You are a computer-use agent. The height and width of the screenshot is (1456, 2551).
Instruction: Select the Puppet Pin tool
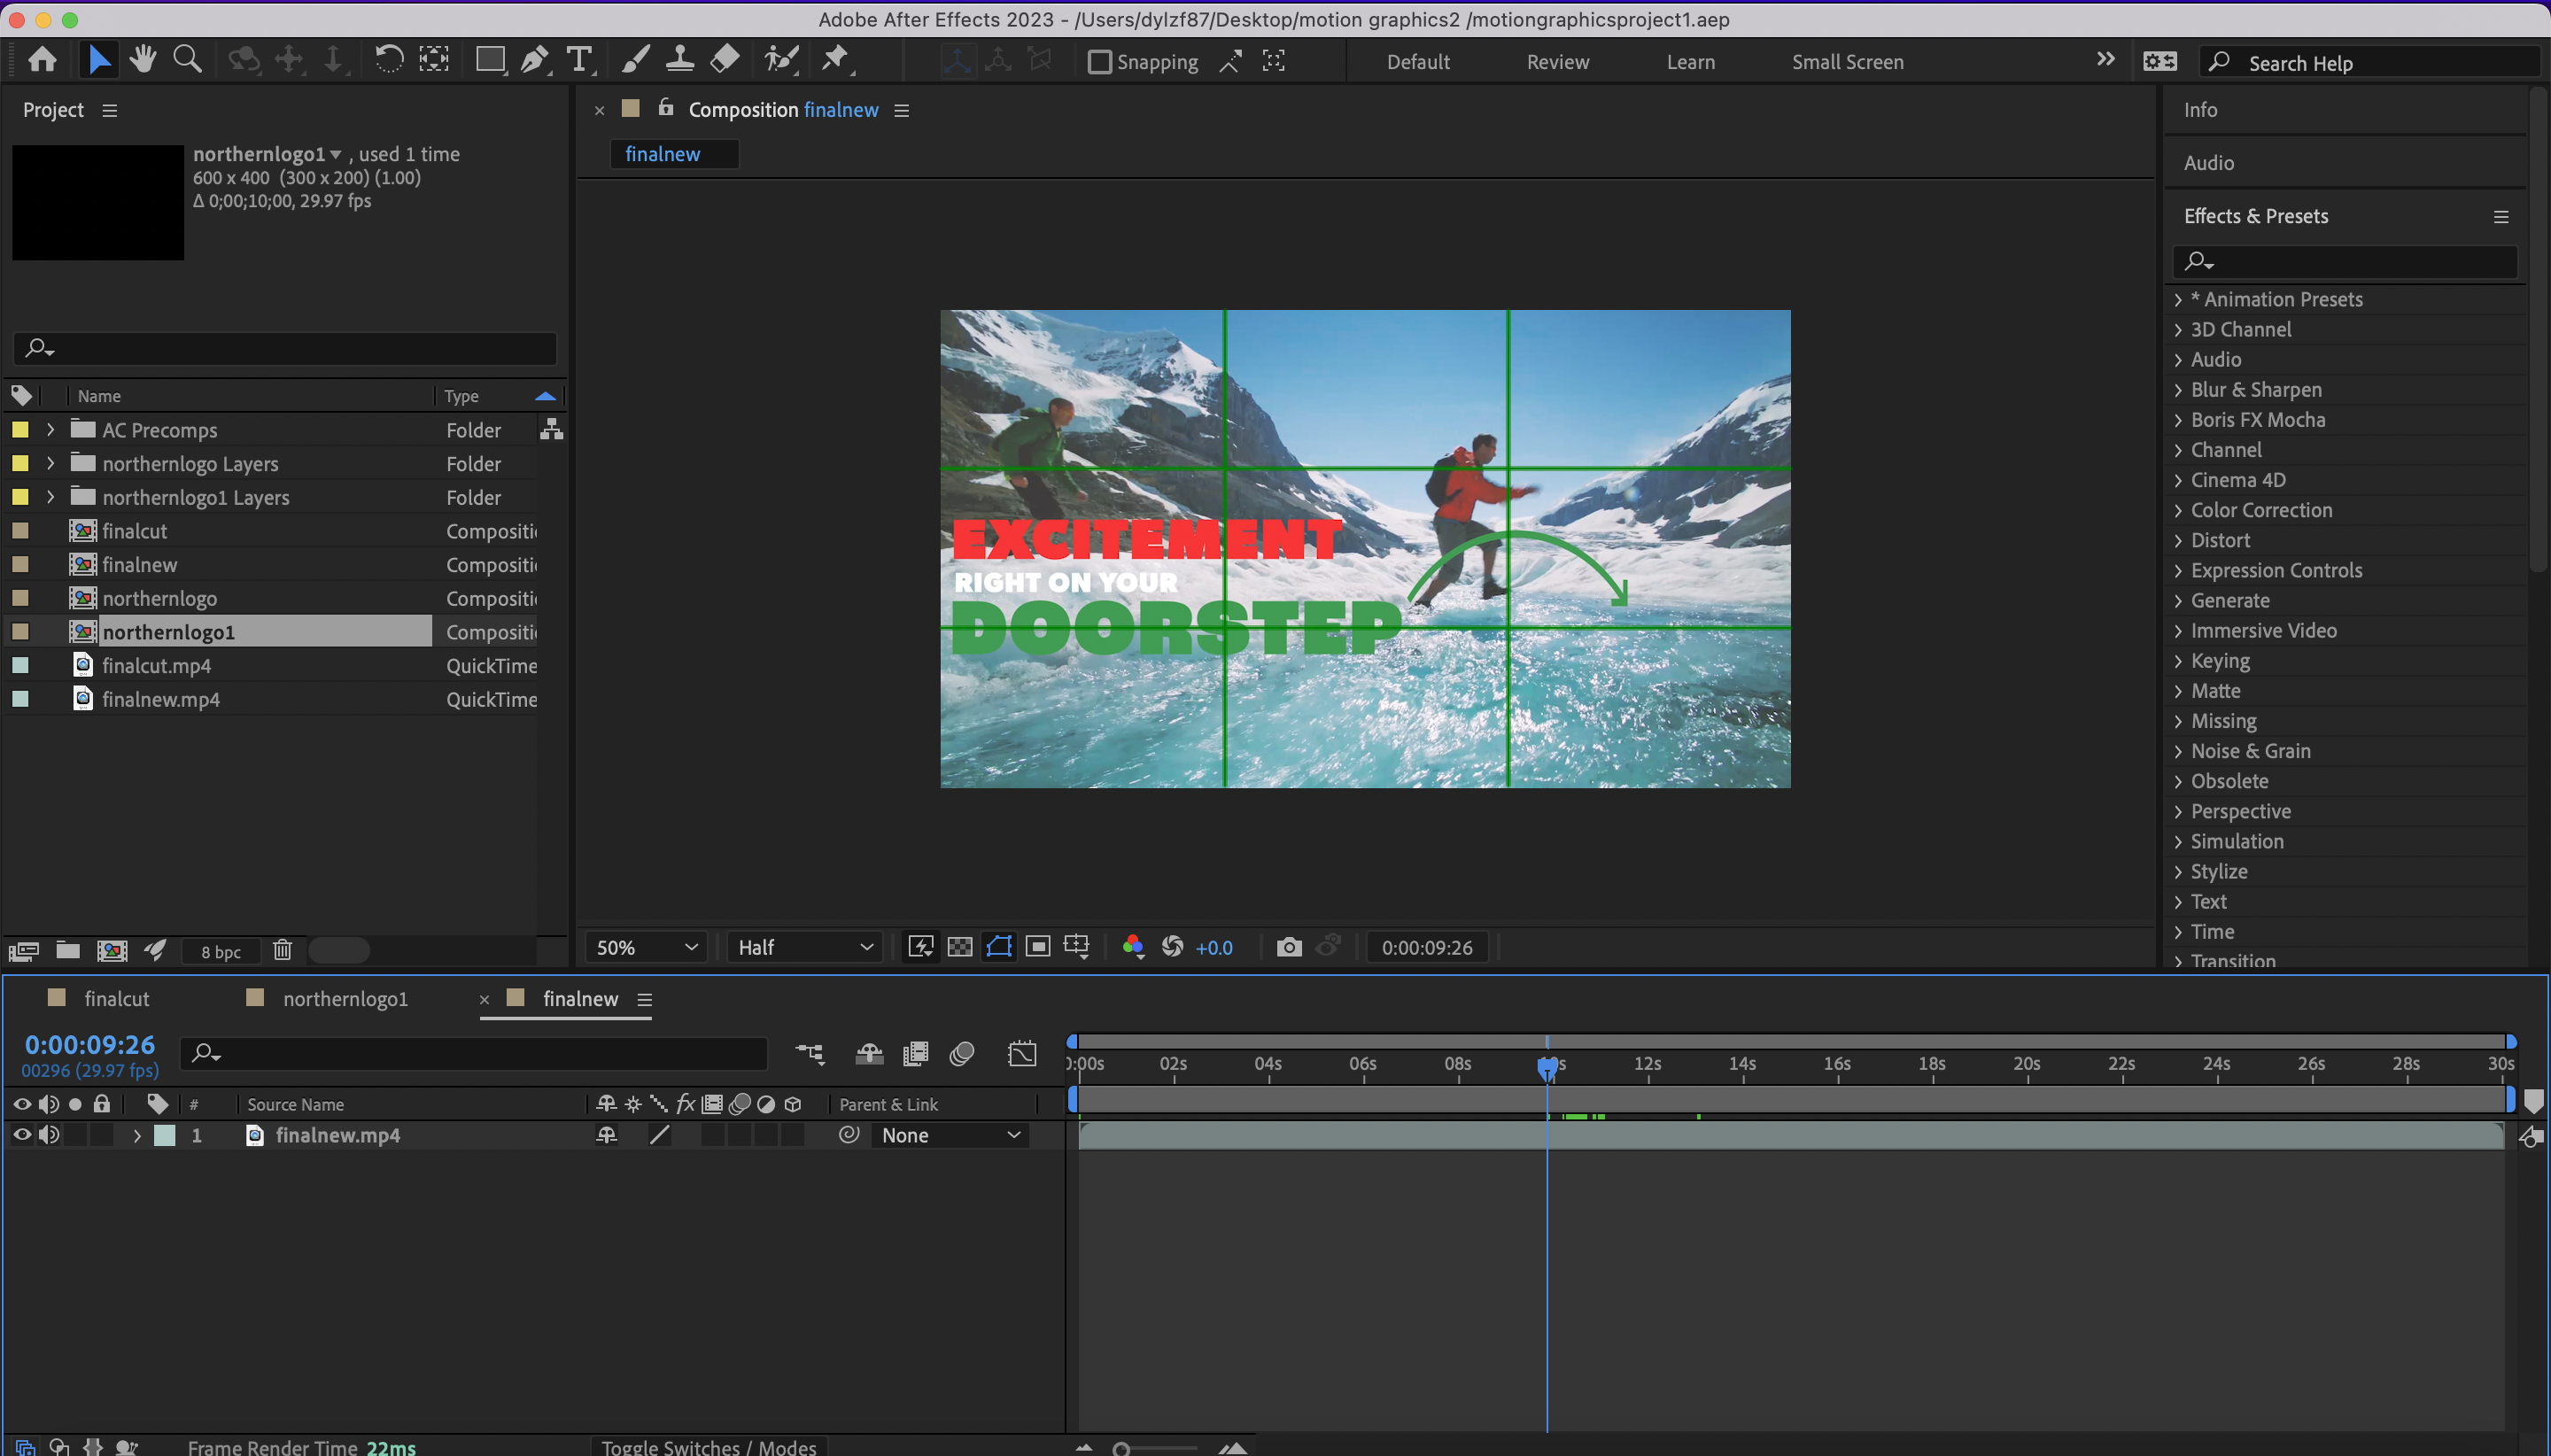point(834,60)
